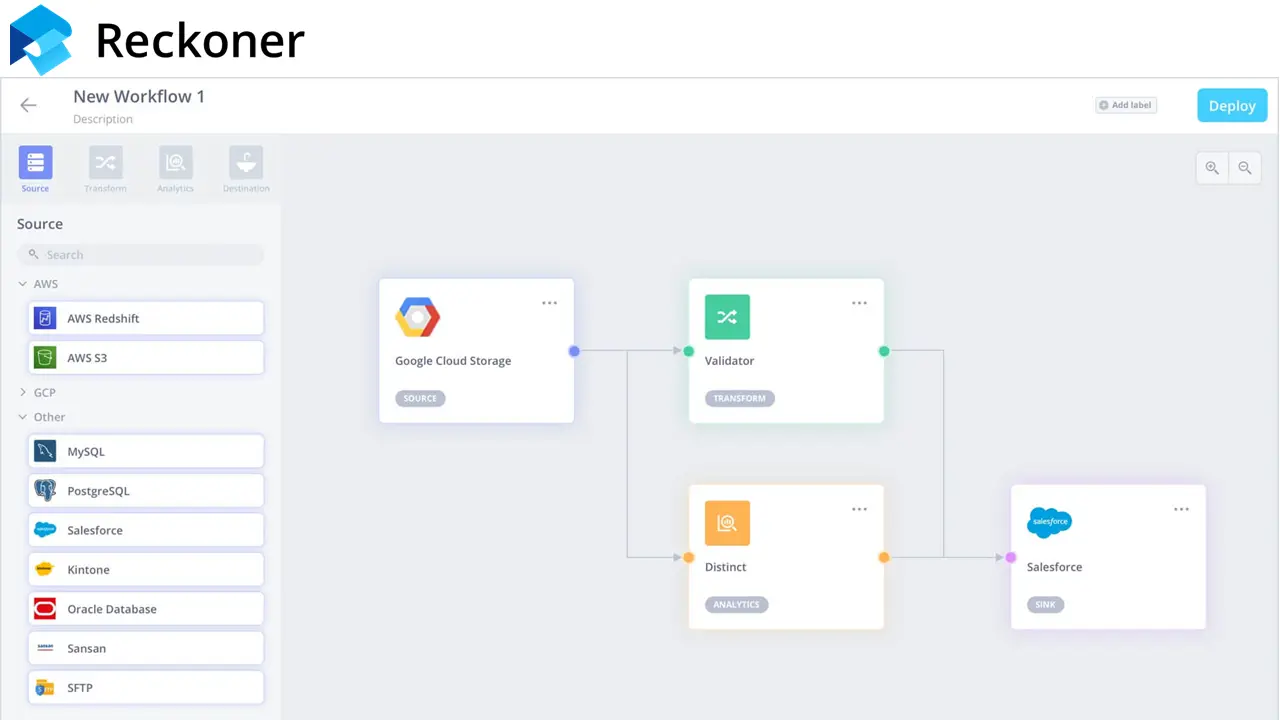The image size is (1280, 720).
Task: Click the Validator transform node icon
Action: click(x=727, y=317)
